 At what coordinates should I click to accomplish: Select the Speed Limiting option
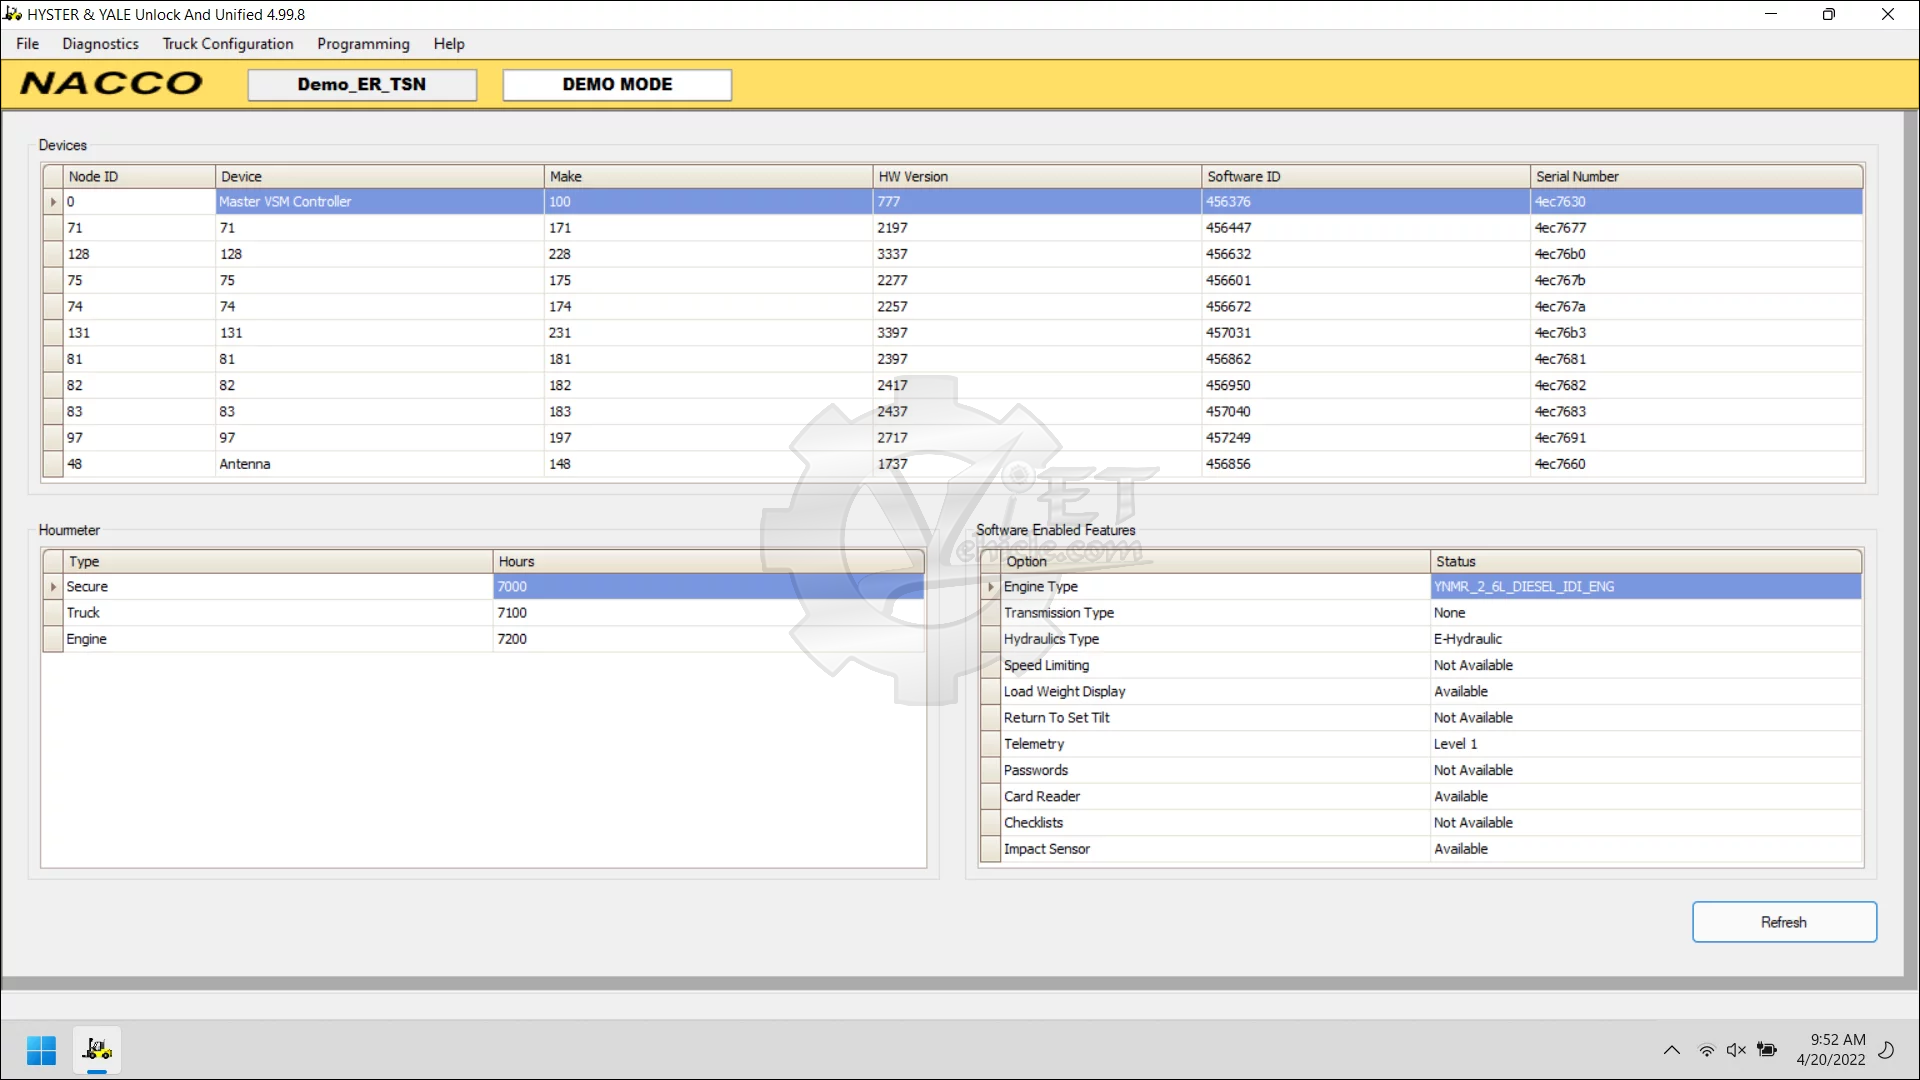tap(1215, 665)
